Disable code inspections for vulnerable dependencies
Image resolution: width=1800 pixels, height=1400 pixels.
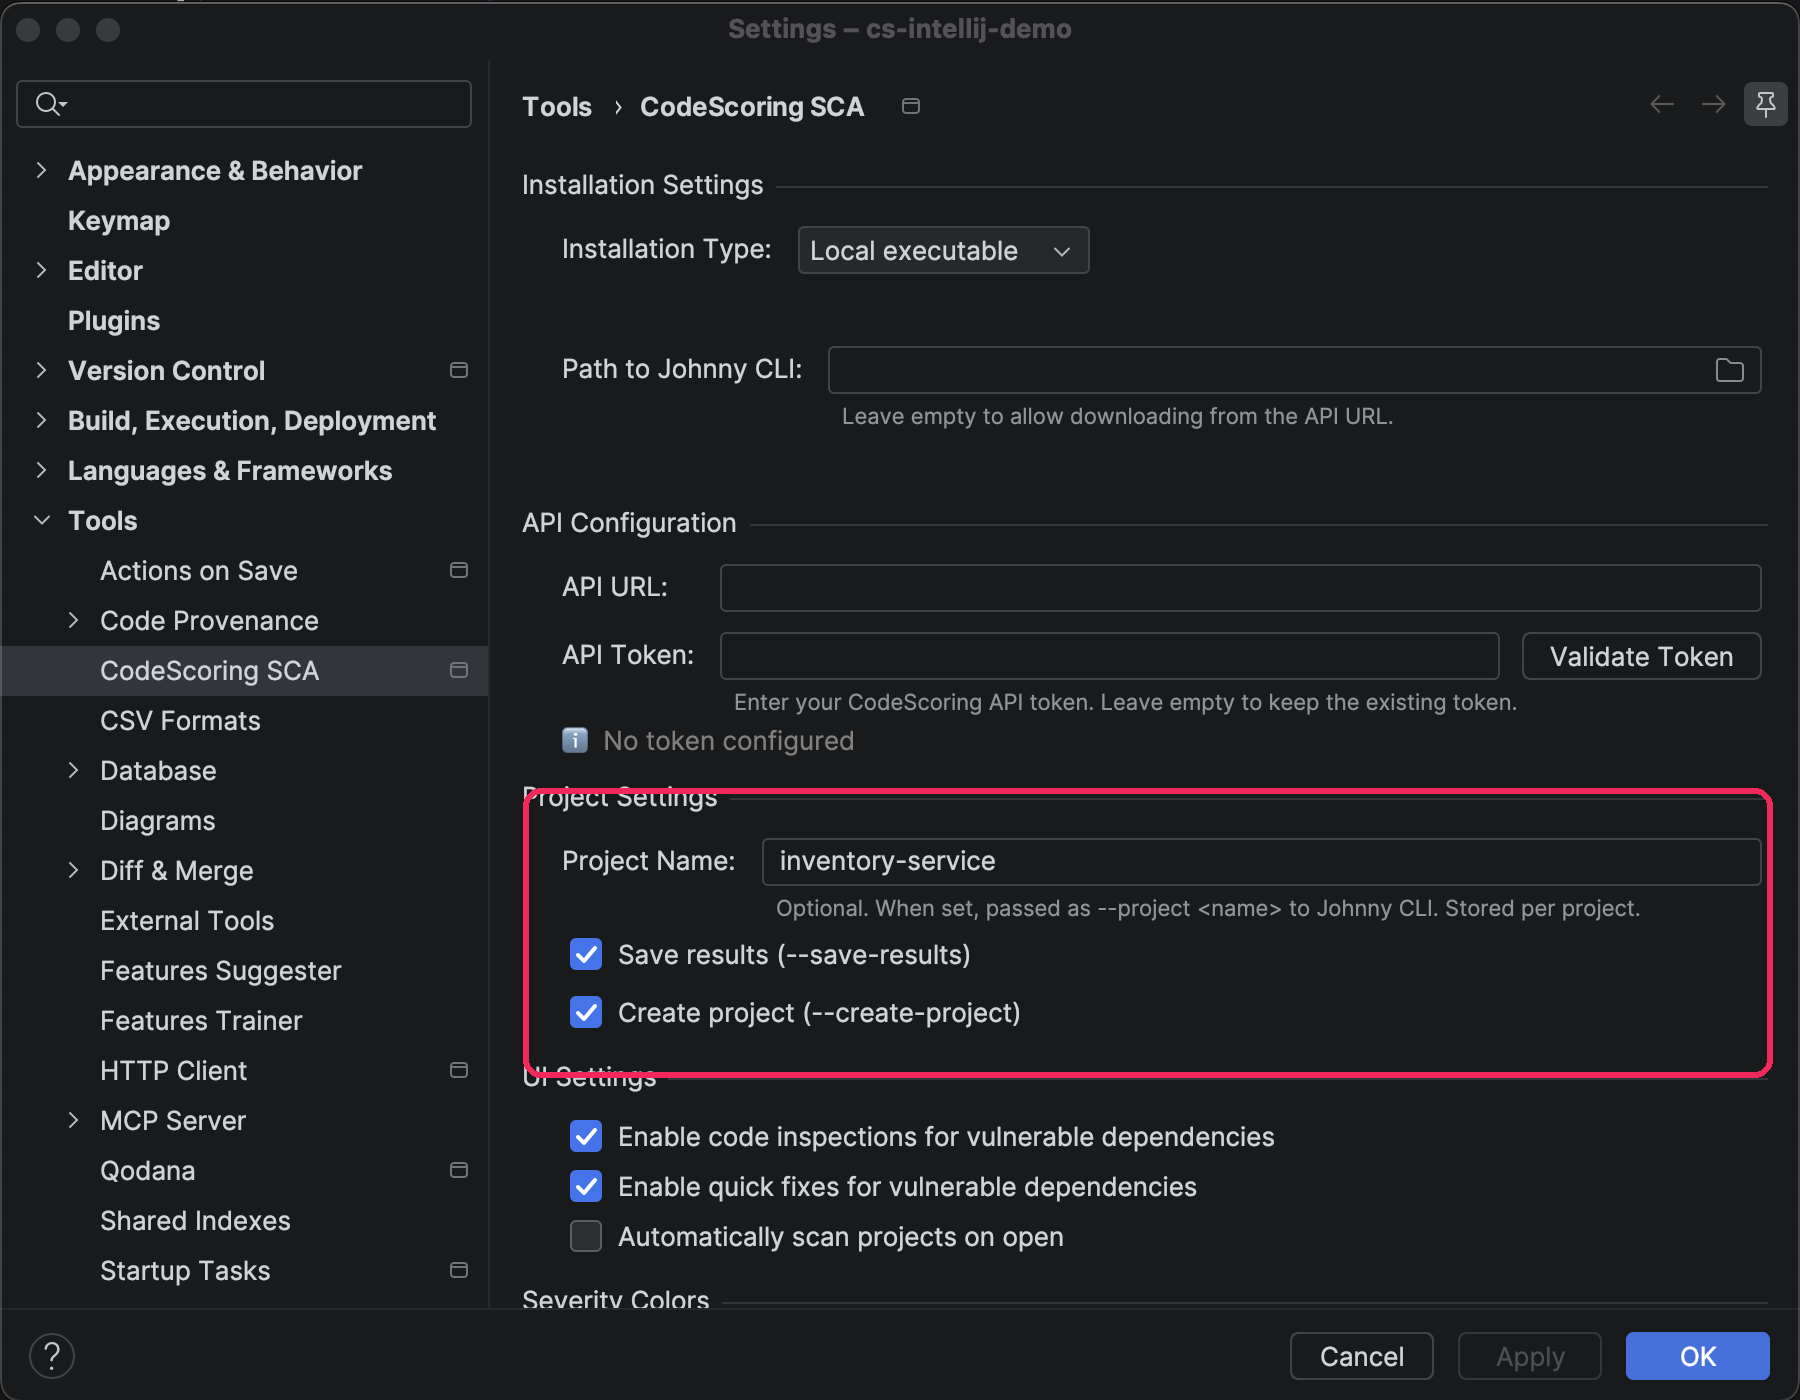[x=586, y=1136]
